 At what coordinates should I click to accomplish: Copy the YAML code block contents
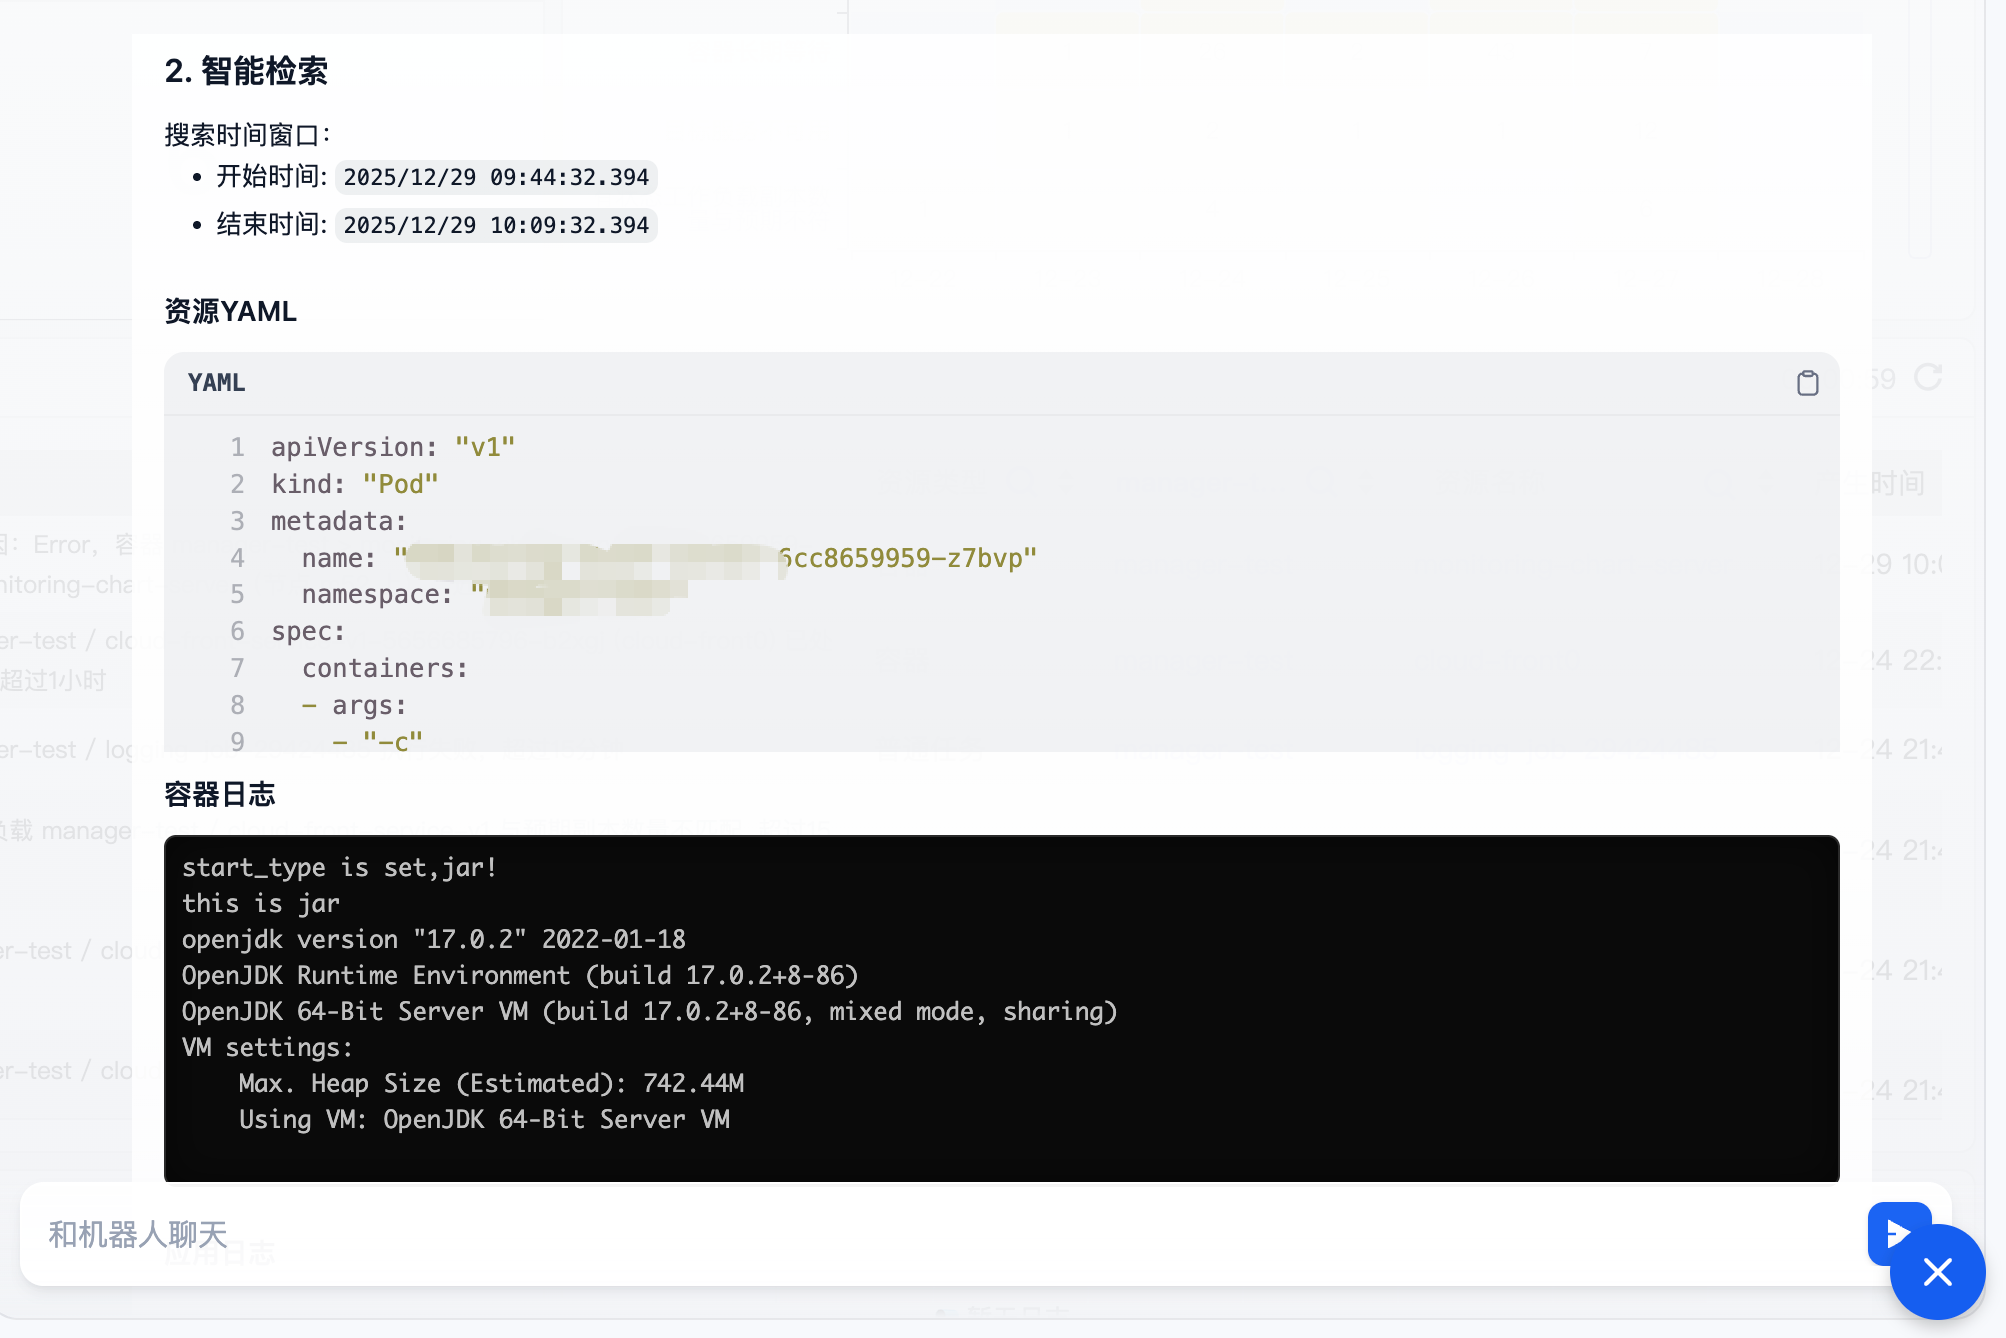tap(1807, 383)
